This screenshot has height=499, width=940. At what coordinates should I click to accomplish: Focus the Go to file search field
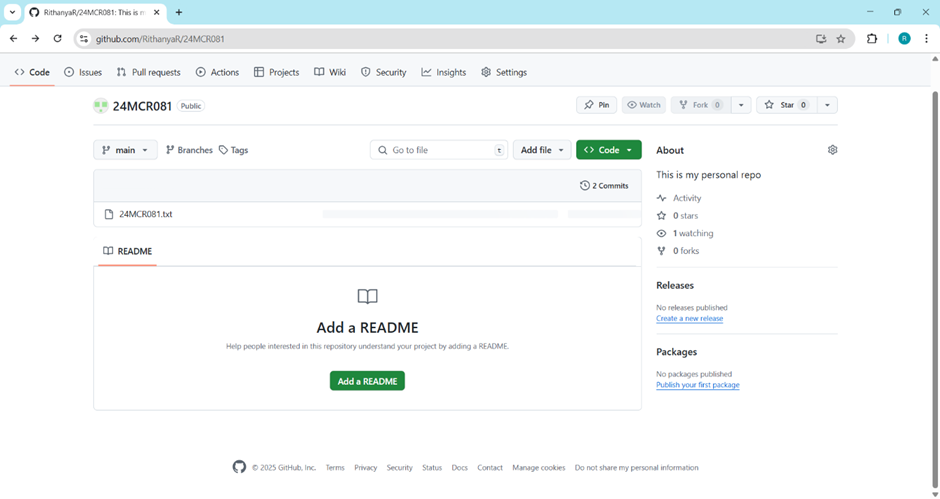(x=439, y=150)
